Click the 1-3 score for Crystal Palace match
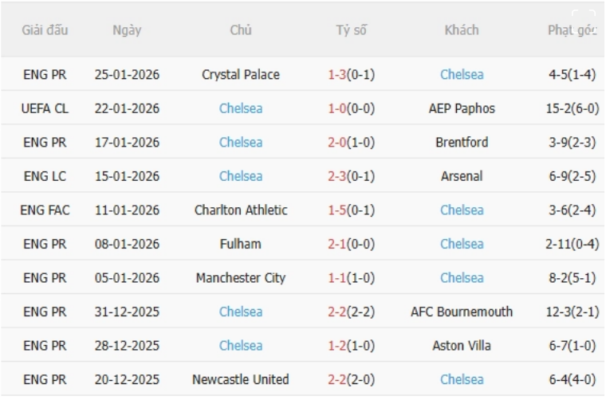The image size is (606, 400). point(337,74)
